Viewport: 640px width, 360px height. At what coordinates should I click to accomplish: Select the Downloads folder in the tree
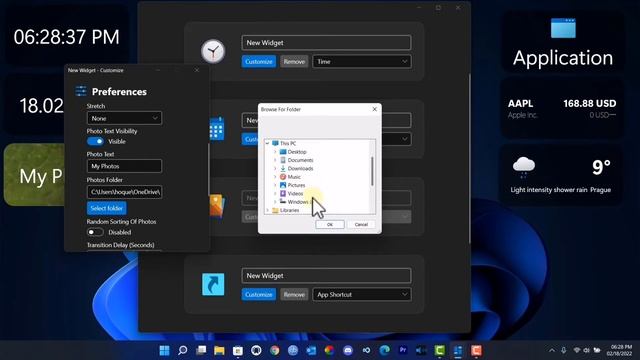click(x=296, y=168)
